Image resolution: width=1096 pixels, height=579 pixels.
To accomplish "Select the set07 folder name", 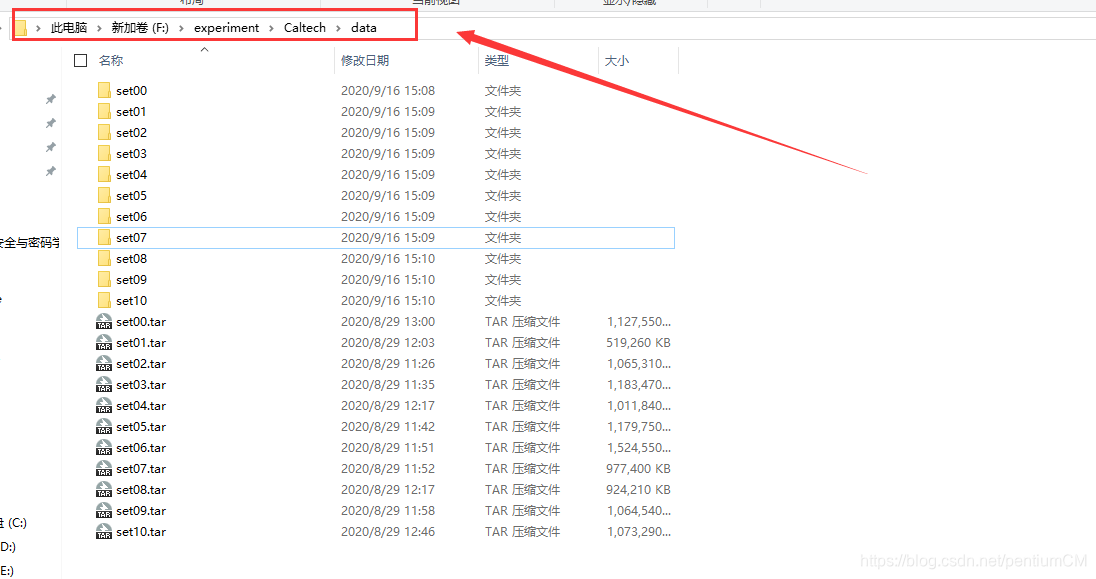I will click(x=131, y=238).
